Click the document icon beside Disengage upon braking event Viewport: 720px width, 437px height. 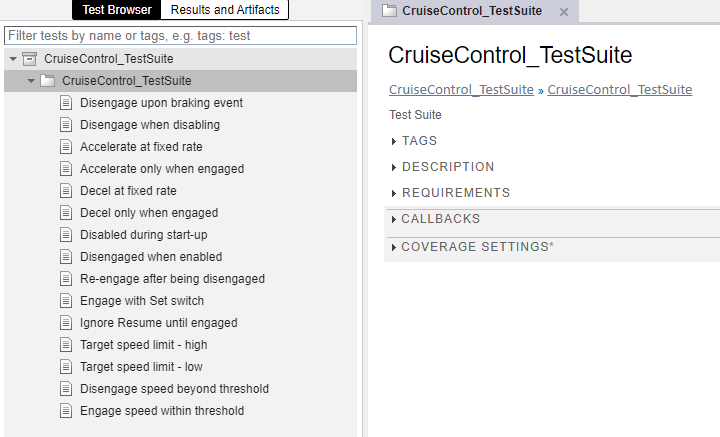click(x=66, y=103)
